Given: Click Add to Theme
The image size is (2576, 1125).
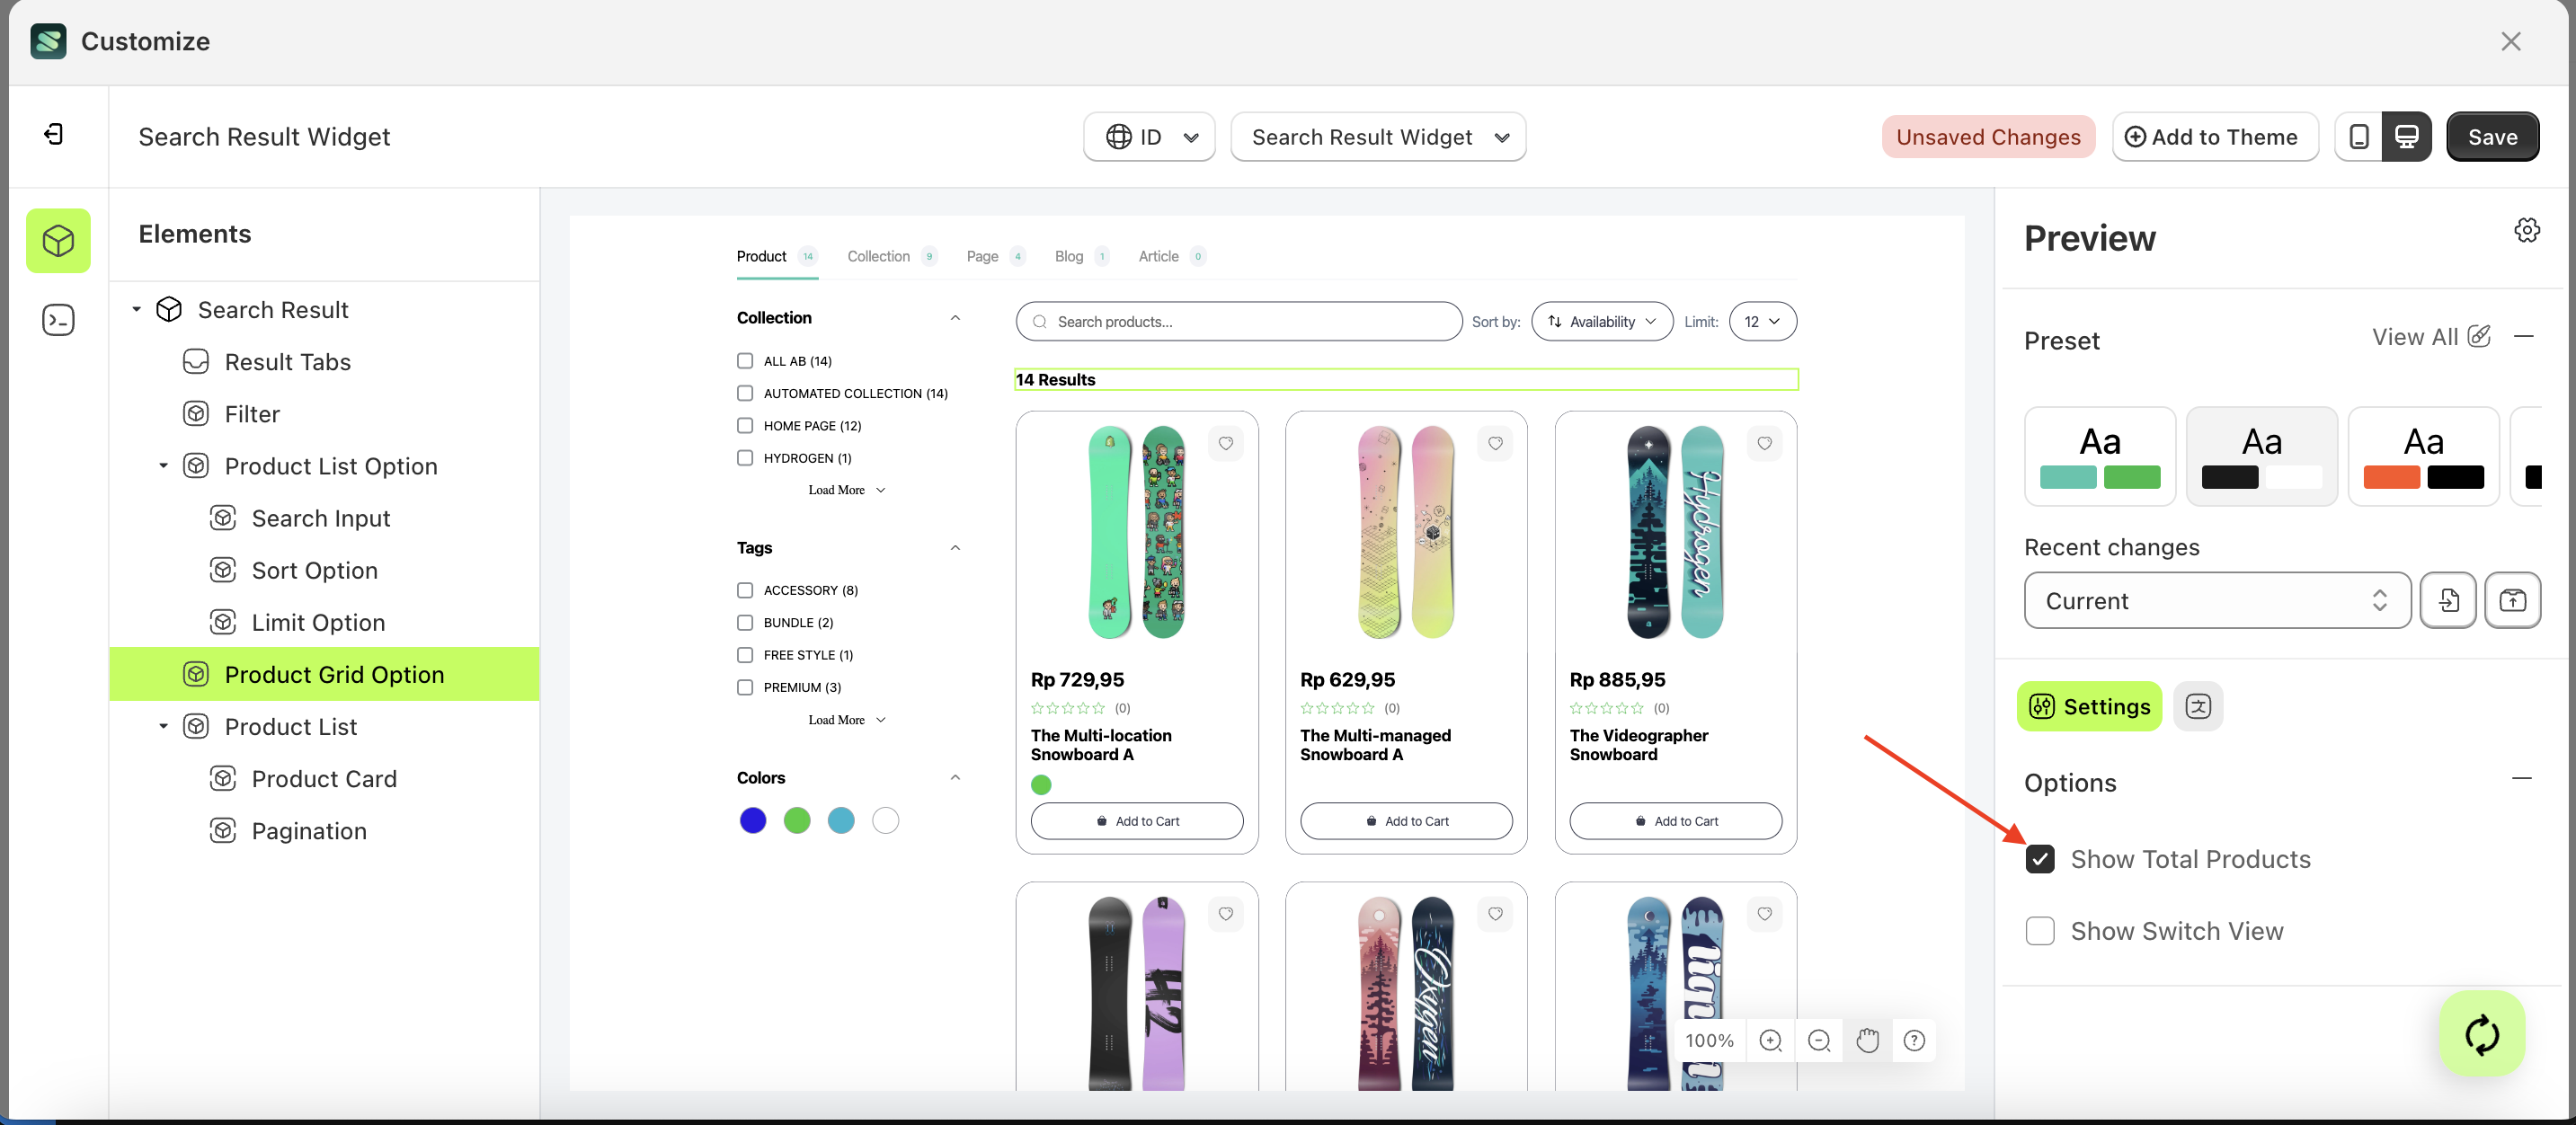Looking at the screenshot, I should pyautogui.click(x=2215, y=136).
